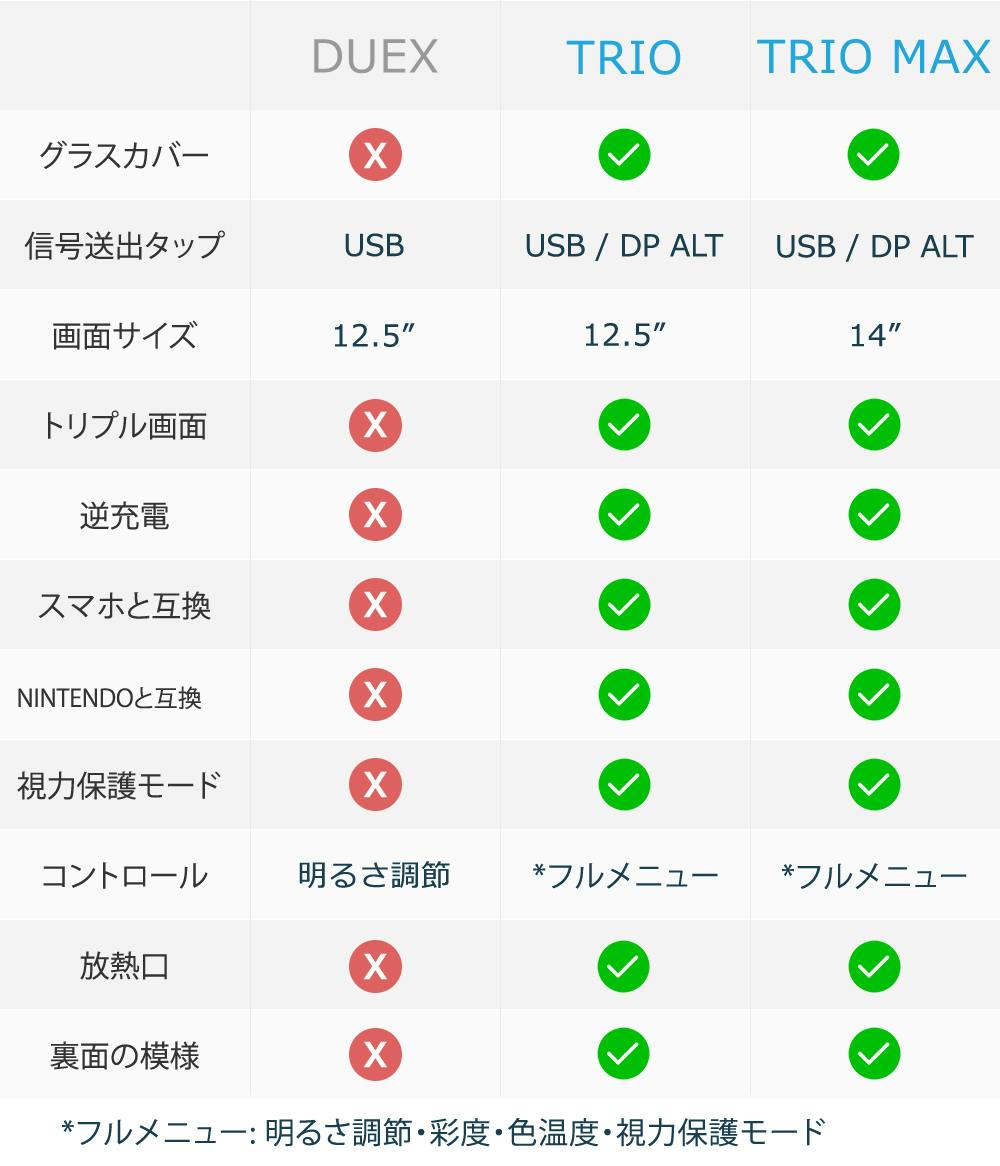The width and height of the screenshot is (1000, 1166).
Task: Click DUEX red X for 視力保護モード
Action: coord(375,785)
